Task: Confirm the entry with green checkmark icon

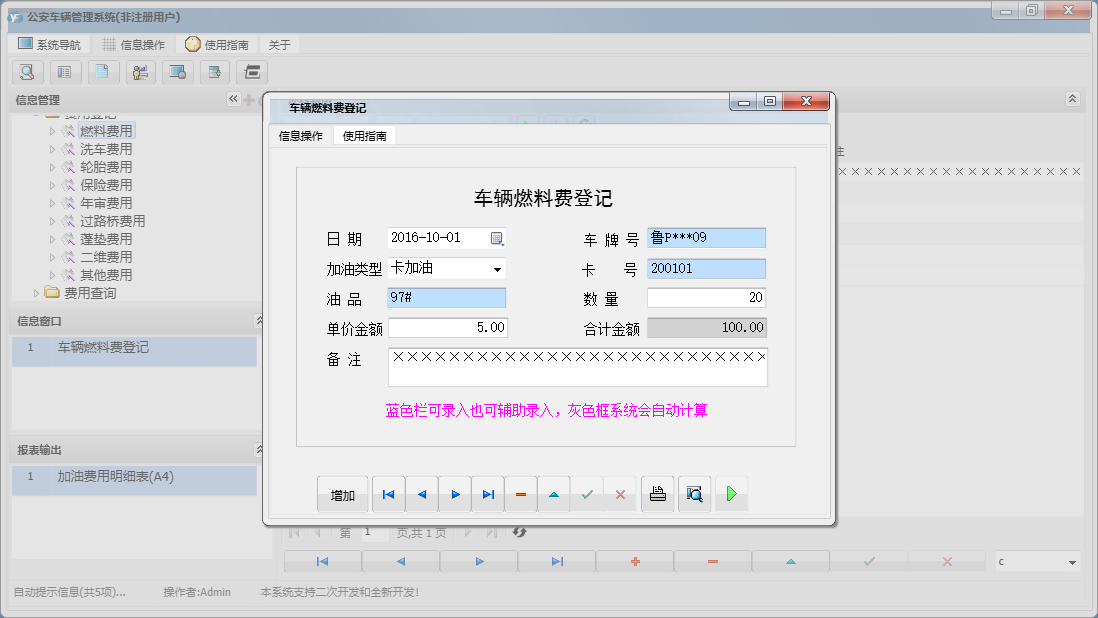Action: pos(587,493)
